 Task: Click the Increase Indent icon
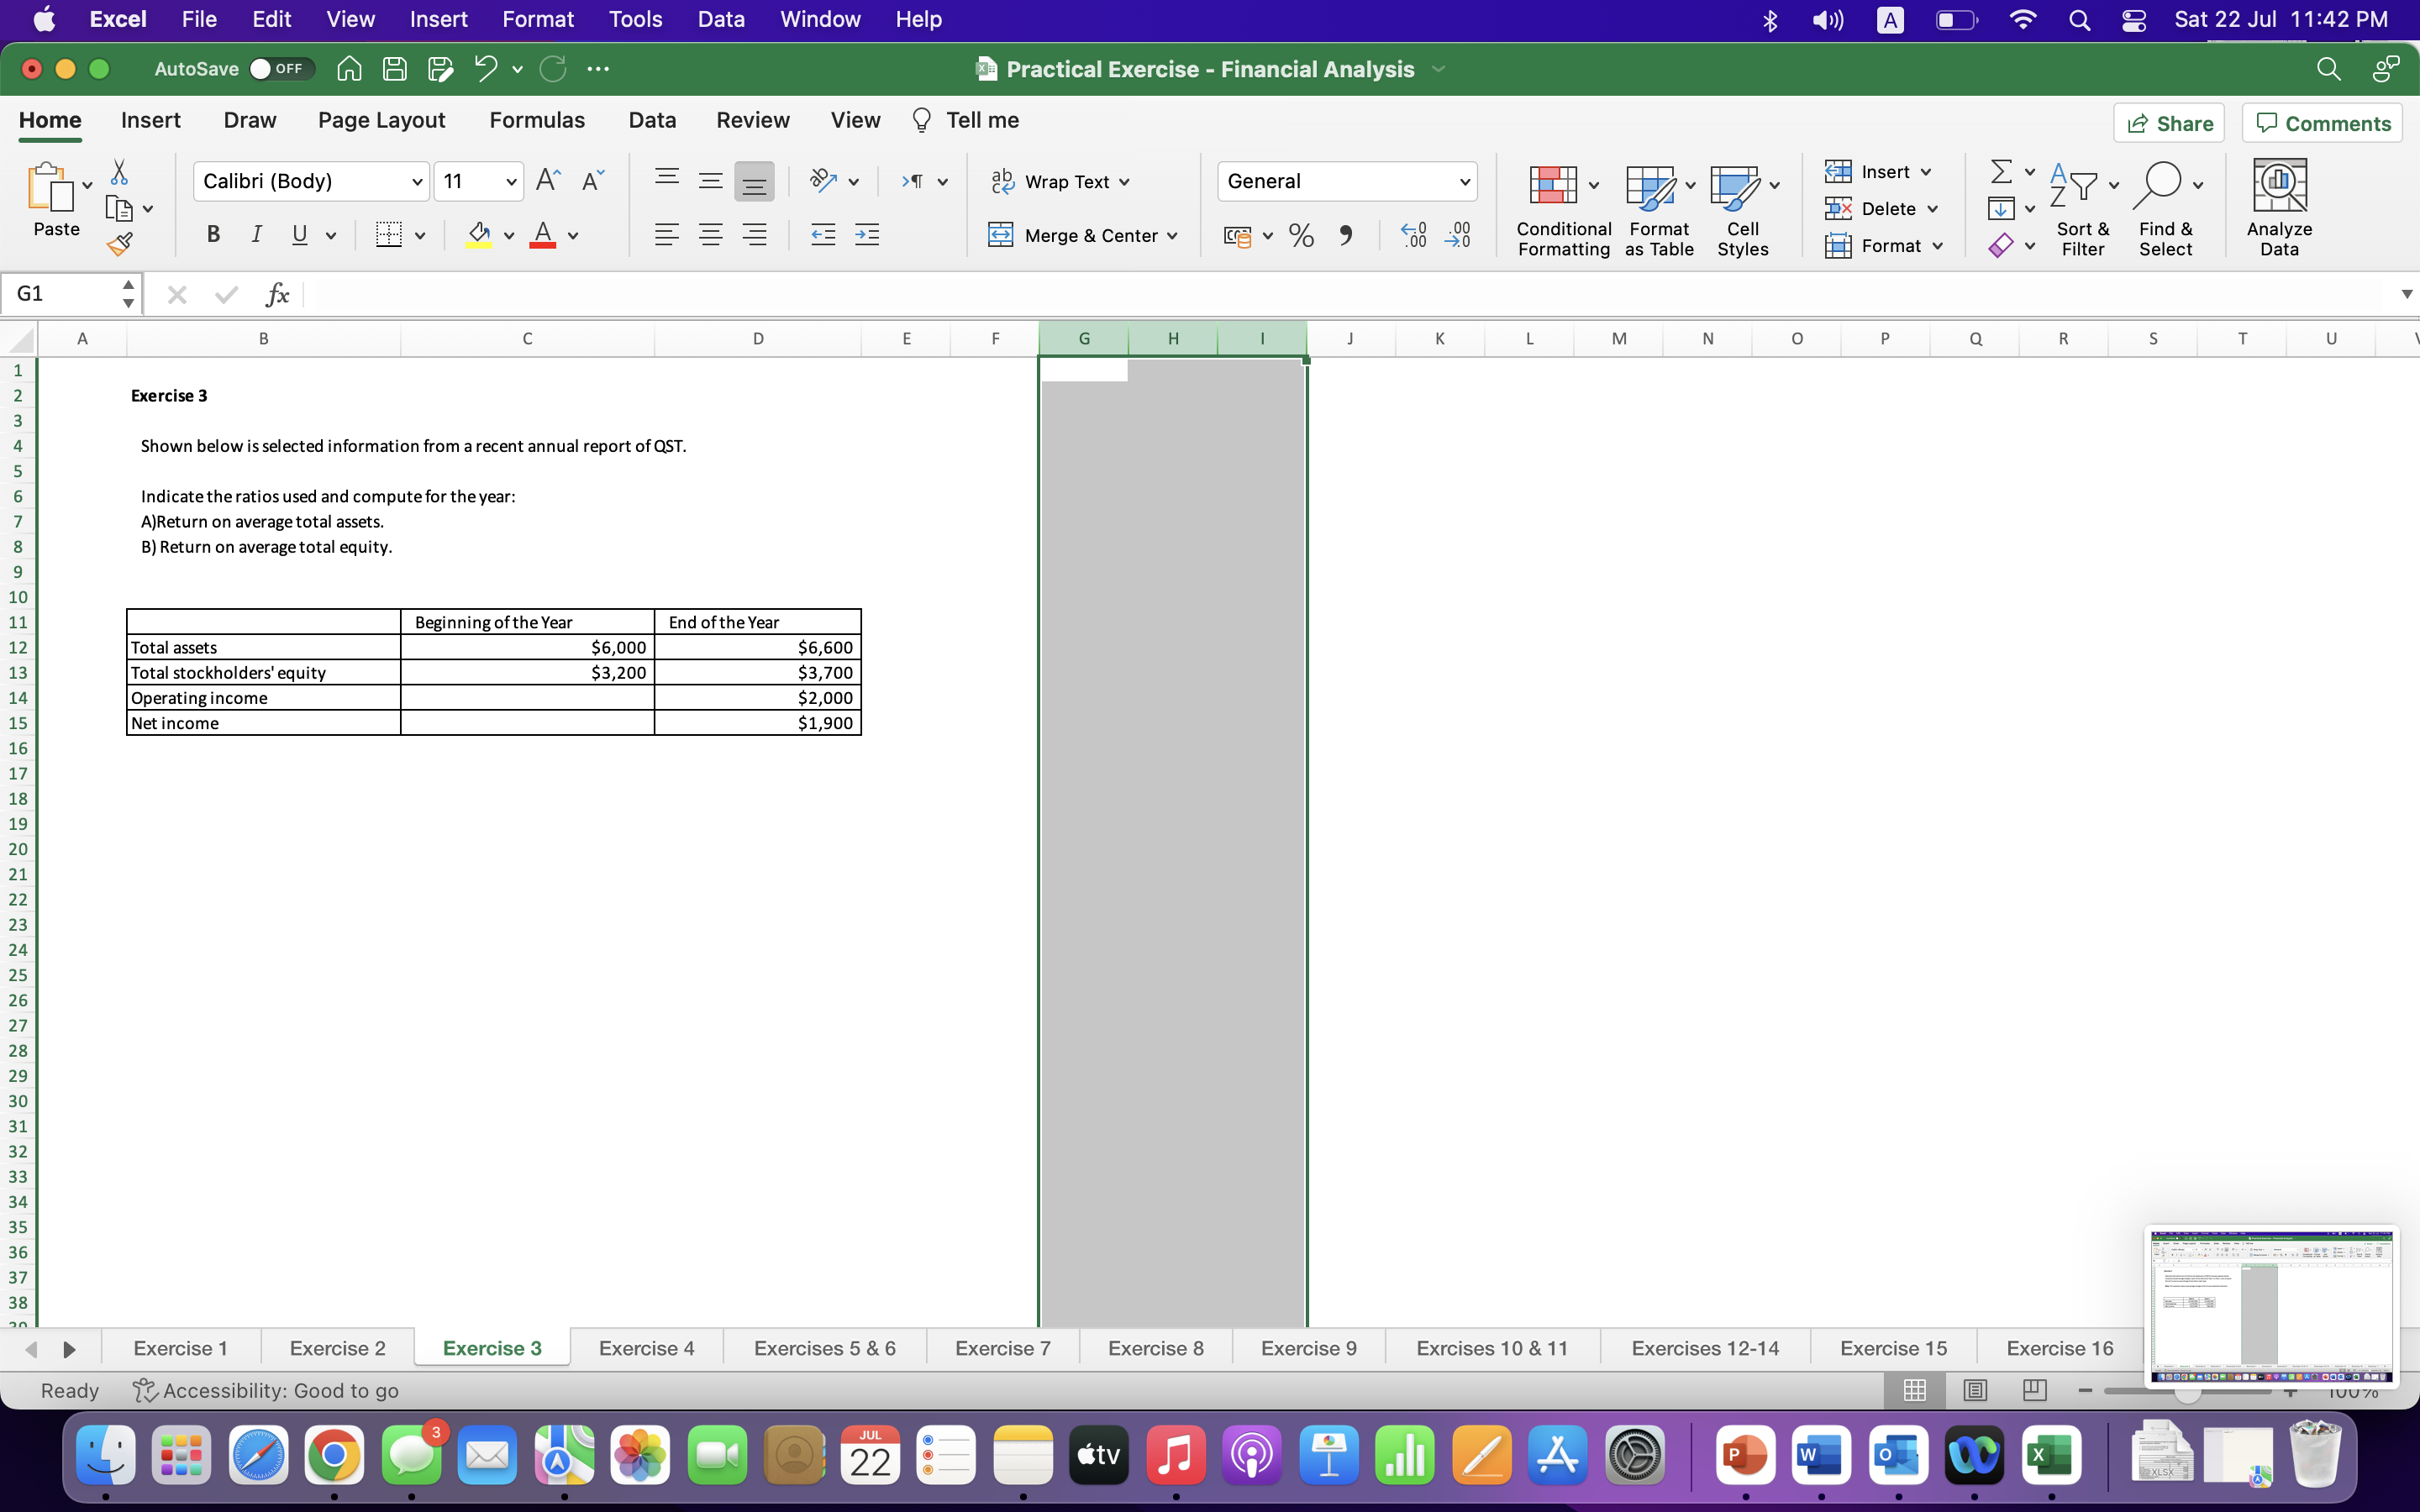pyautogui.click(x=867, y=236)
